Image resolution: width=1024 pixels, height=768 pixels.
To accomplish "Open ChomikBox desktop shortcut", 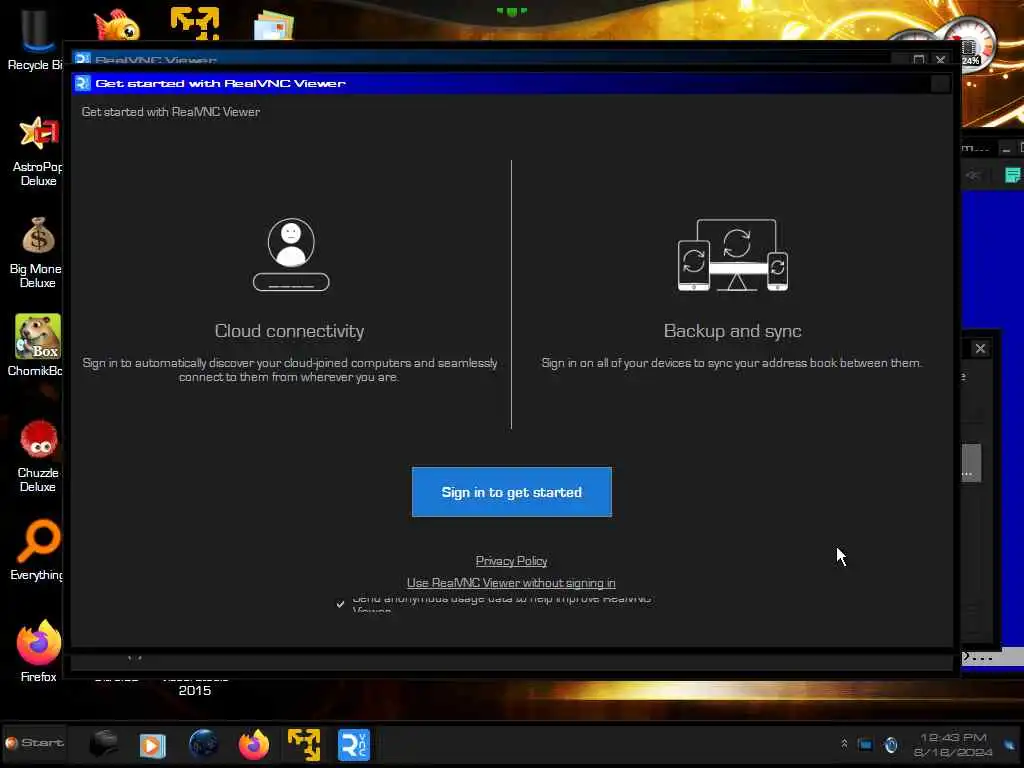I will (37, 345).
